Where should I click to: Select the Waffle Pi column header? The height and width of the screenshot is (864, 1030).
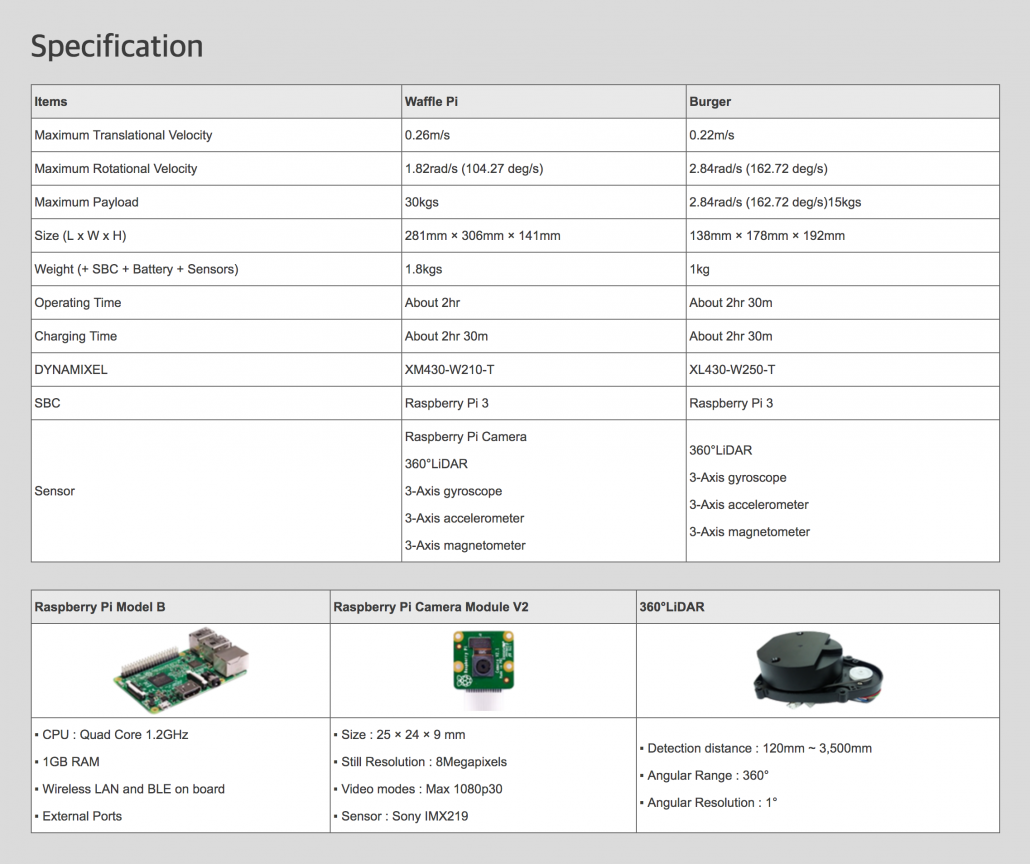431,102
